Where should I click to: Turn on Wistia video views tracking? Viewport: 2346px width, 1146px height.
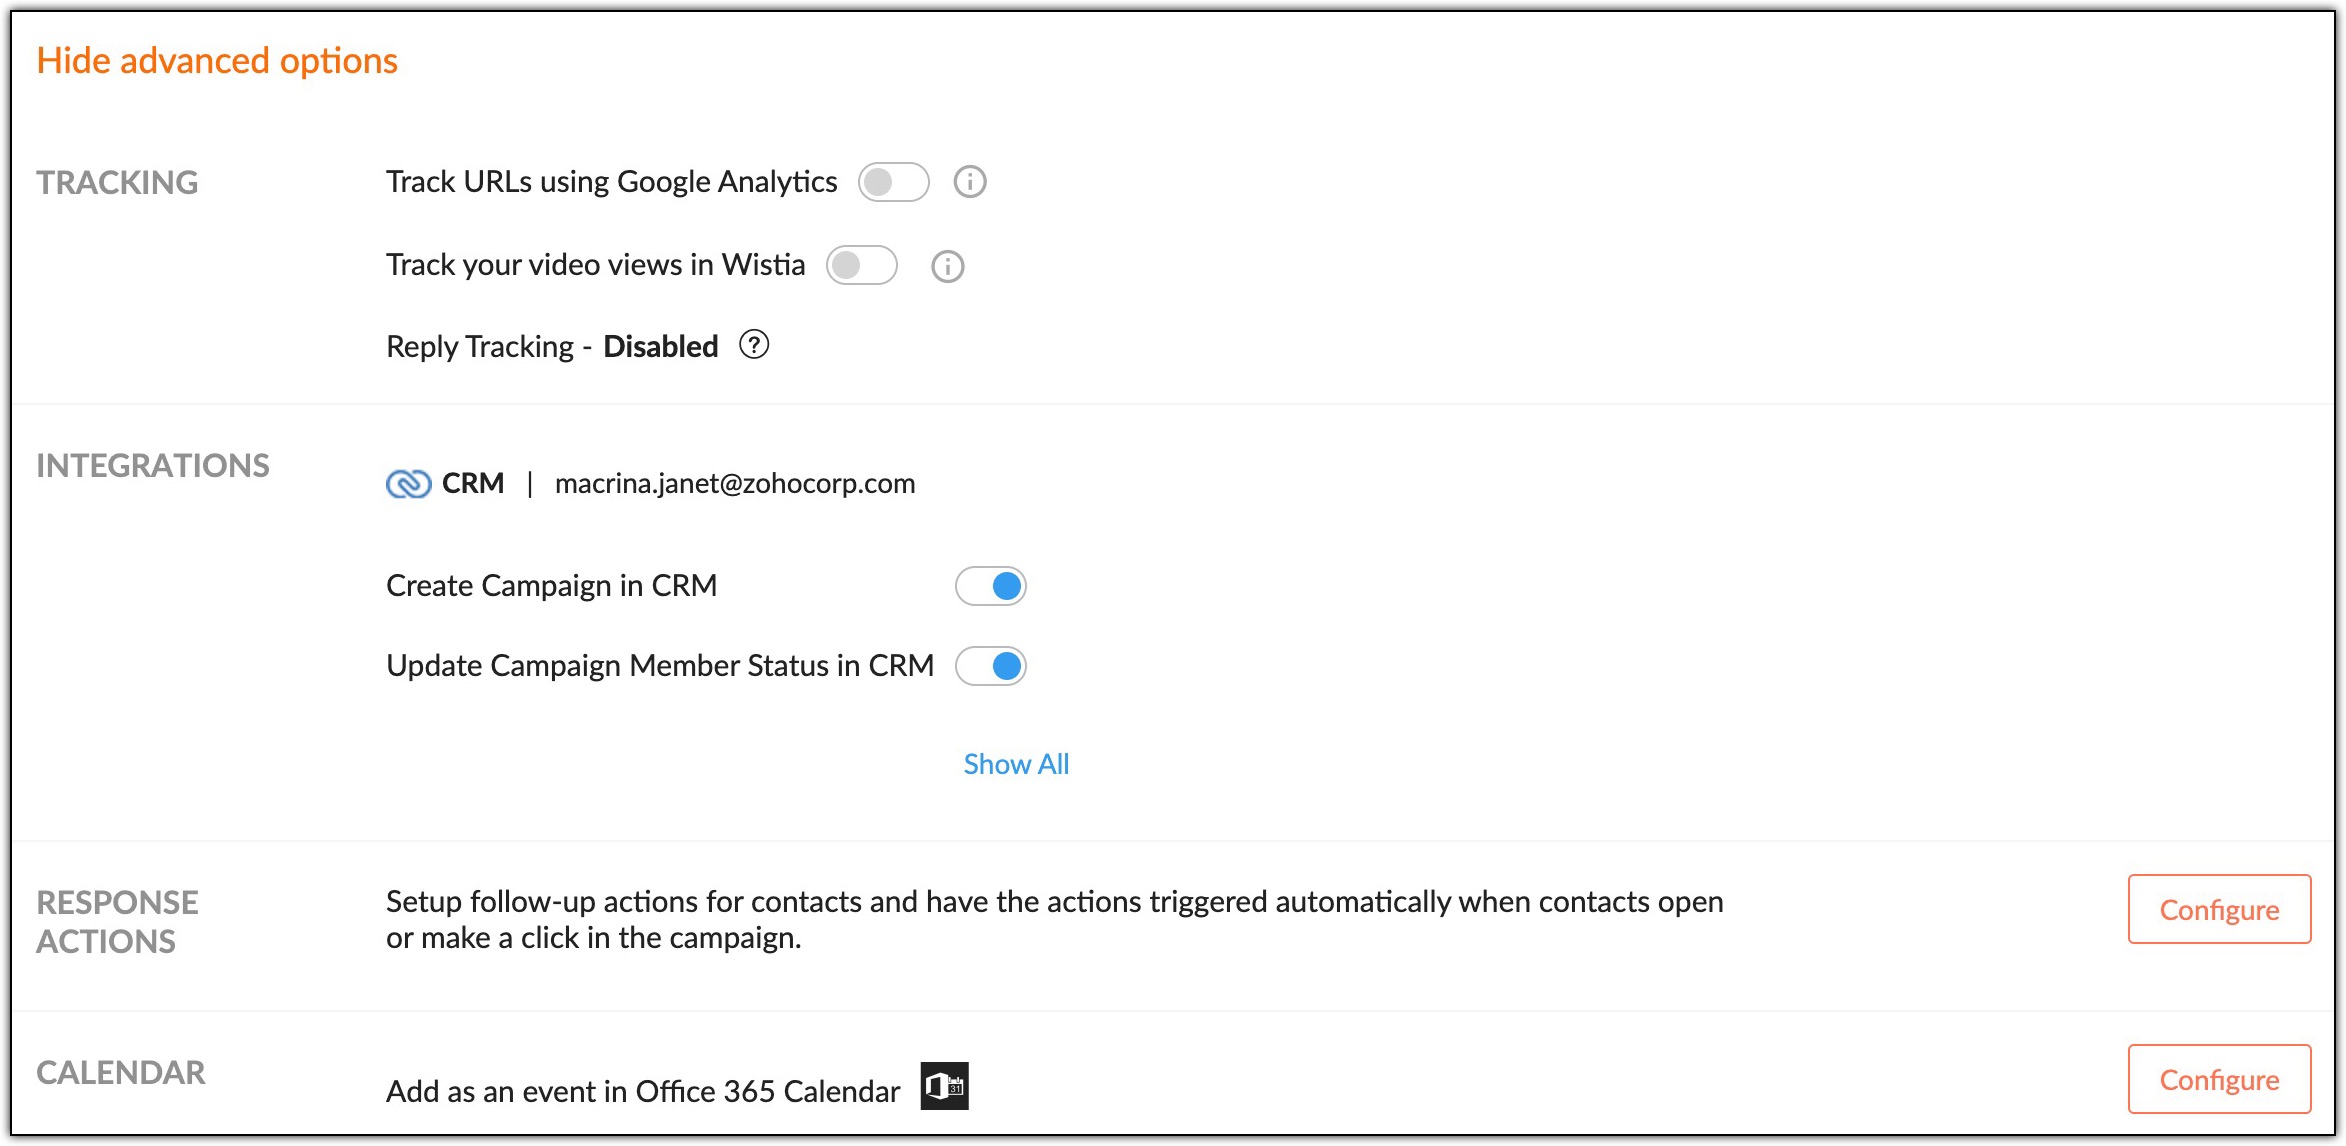(x=861, y=265)
